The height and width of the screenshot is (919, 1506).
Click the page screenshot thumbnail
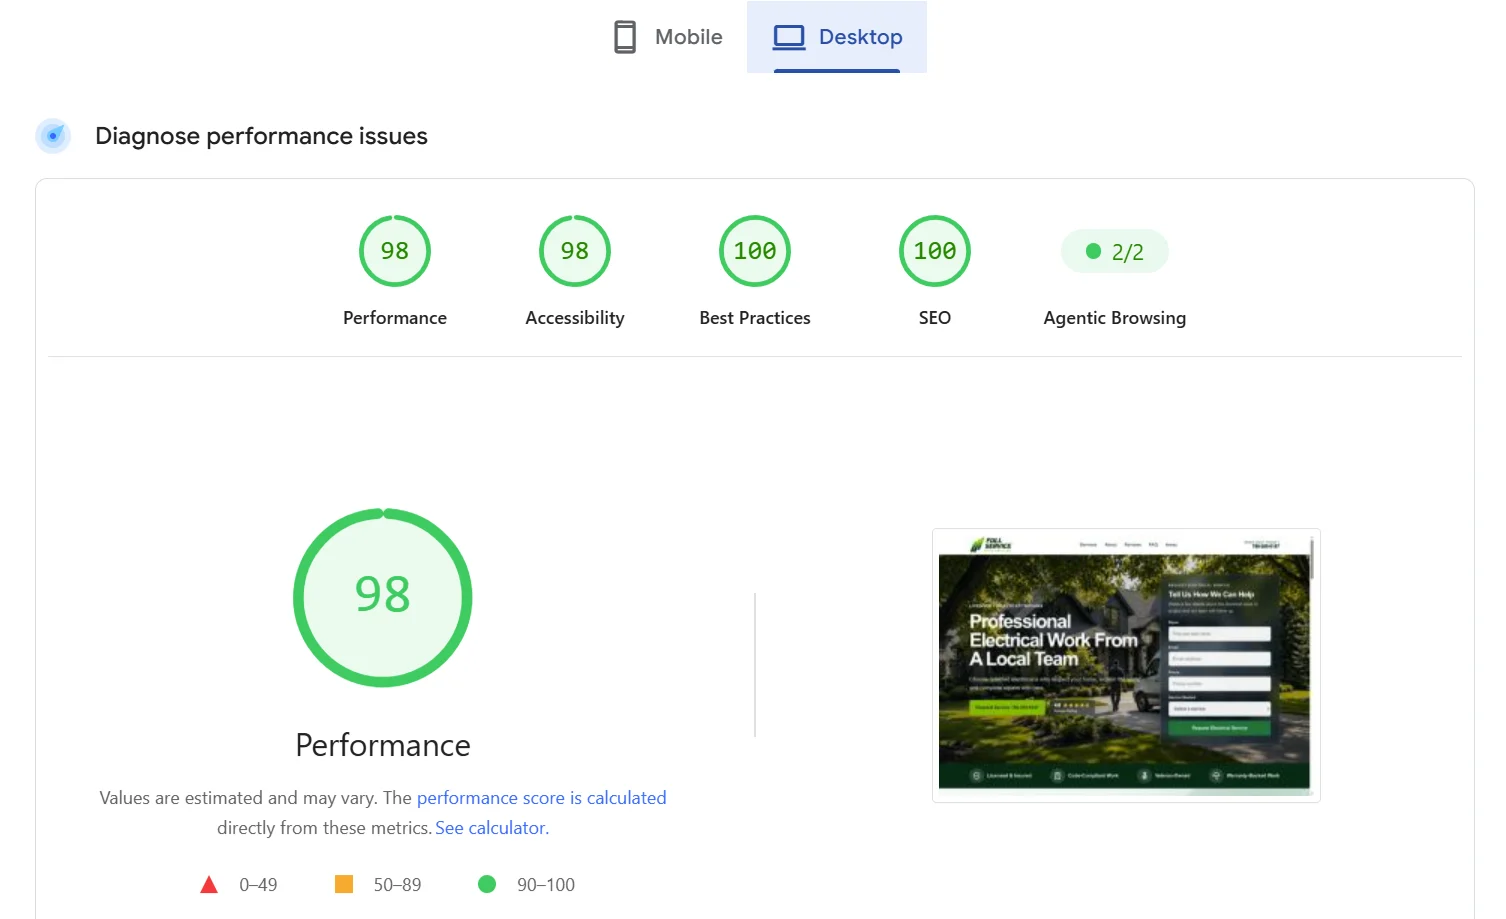1126,665
